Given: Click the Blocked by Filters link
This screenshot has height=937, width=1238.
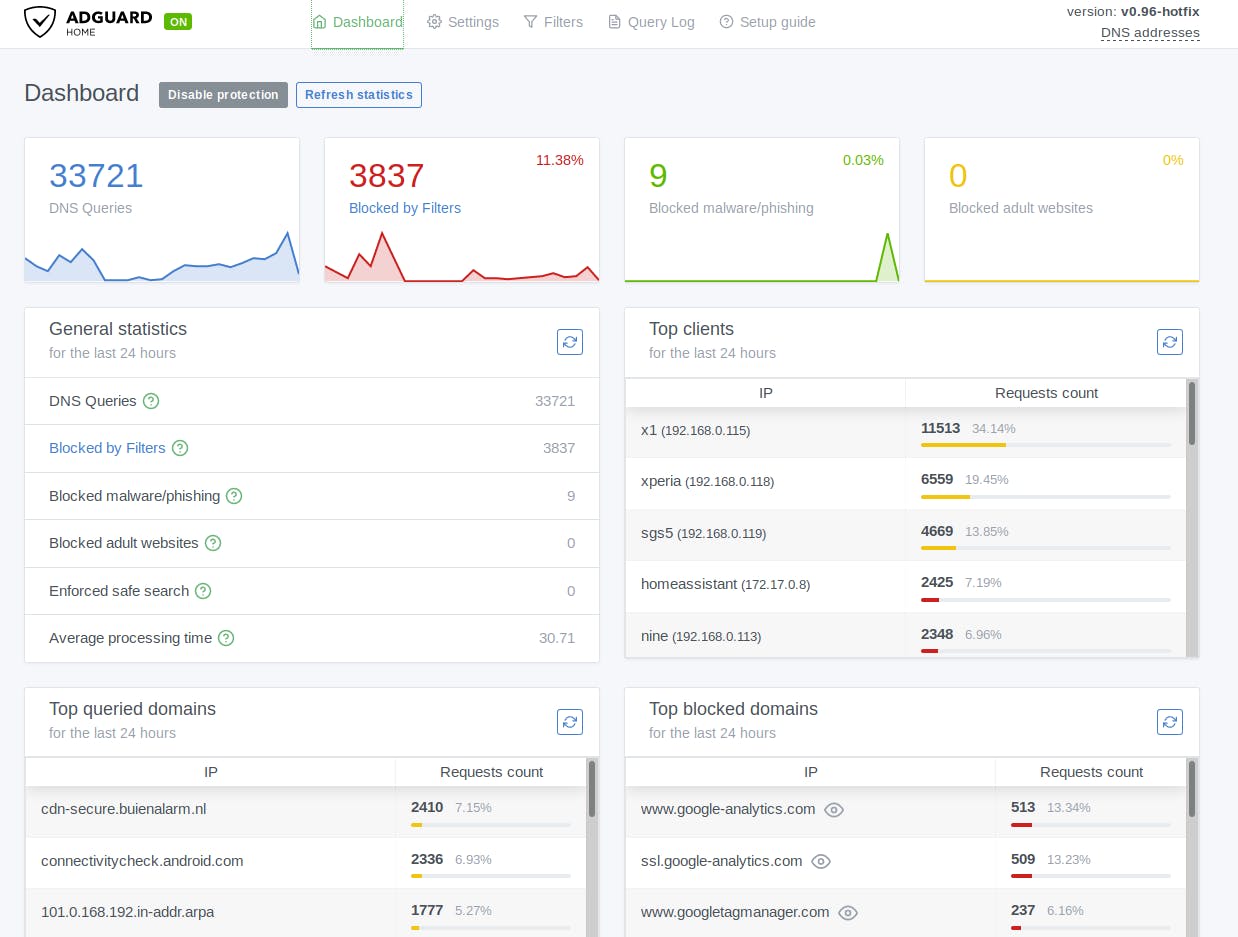Looking at the screenshot, I should (x=107, y=448).
